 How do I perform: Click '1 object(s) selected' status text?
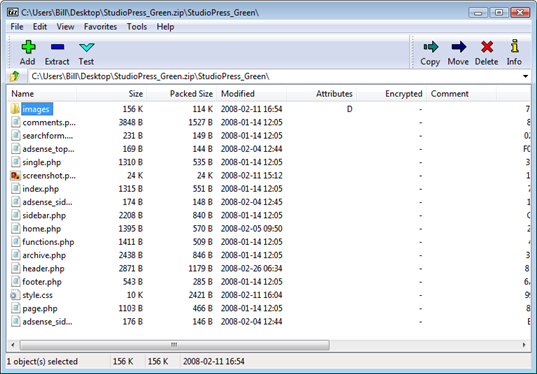(42, 362)
